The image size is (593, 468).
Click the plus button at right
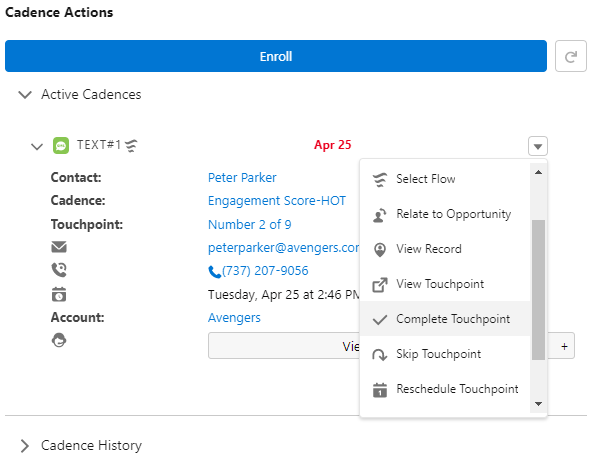(564, 346)
